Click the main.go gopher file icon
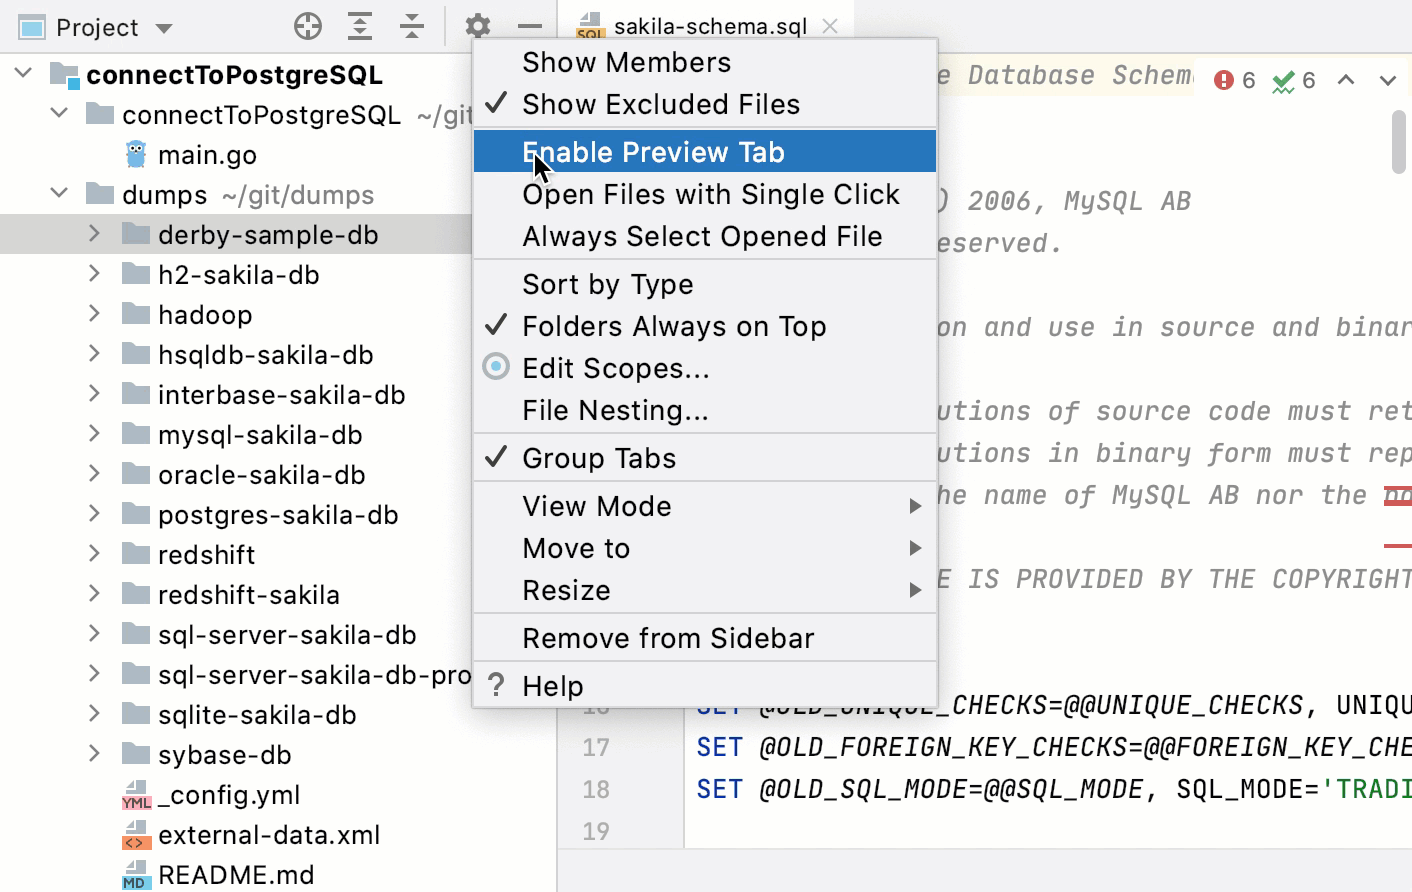The width and height of the screenshot is (1412, 892). coord(136,155)
